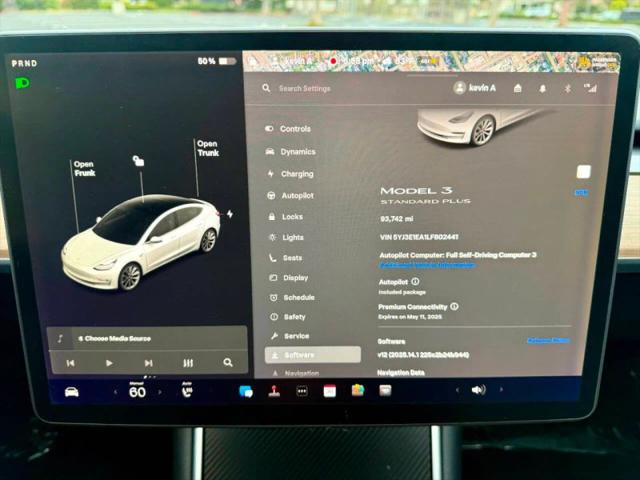Focus the Search Settings input field
The image size is (640, 480).
[x=304, y=88]
